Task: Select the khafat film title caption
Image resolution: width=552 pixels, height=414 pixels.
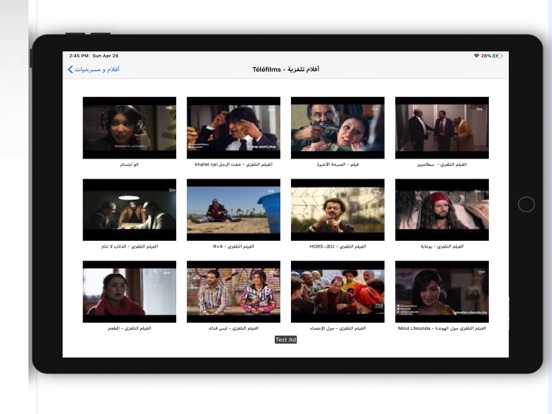Action: [233, 164]
